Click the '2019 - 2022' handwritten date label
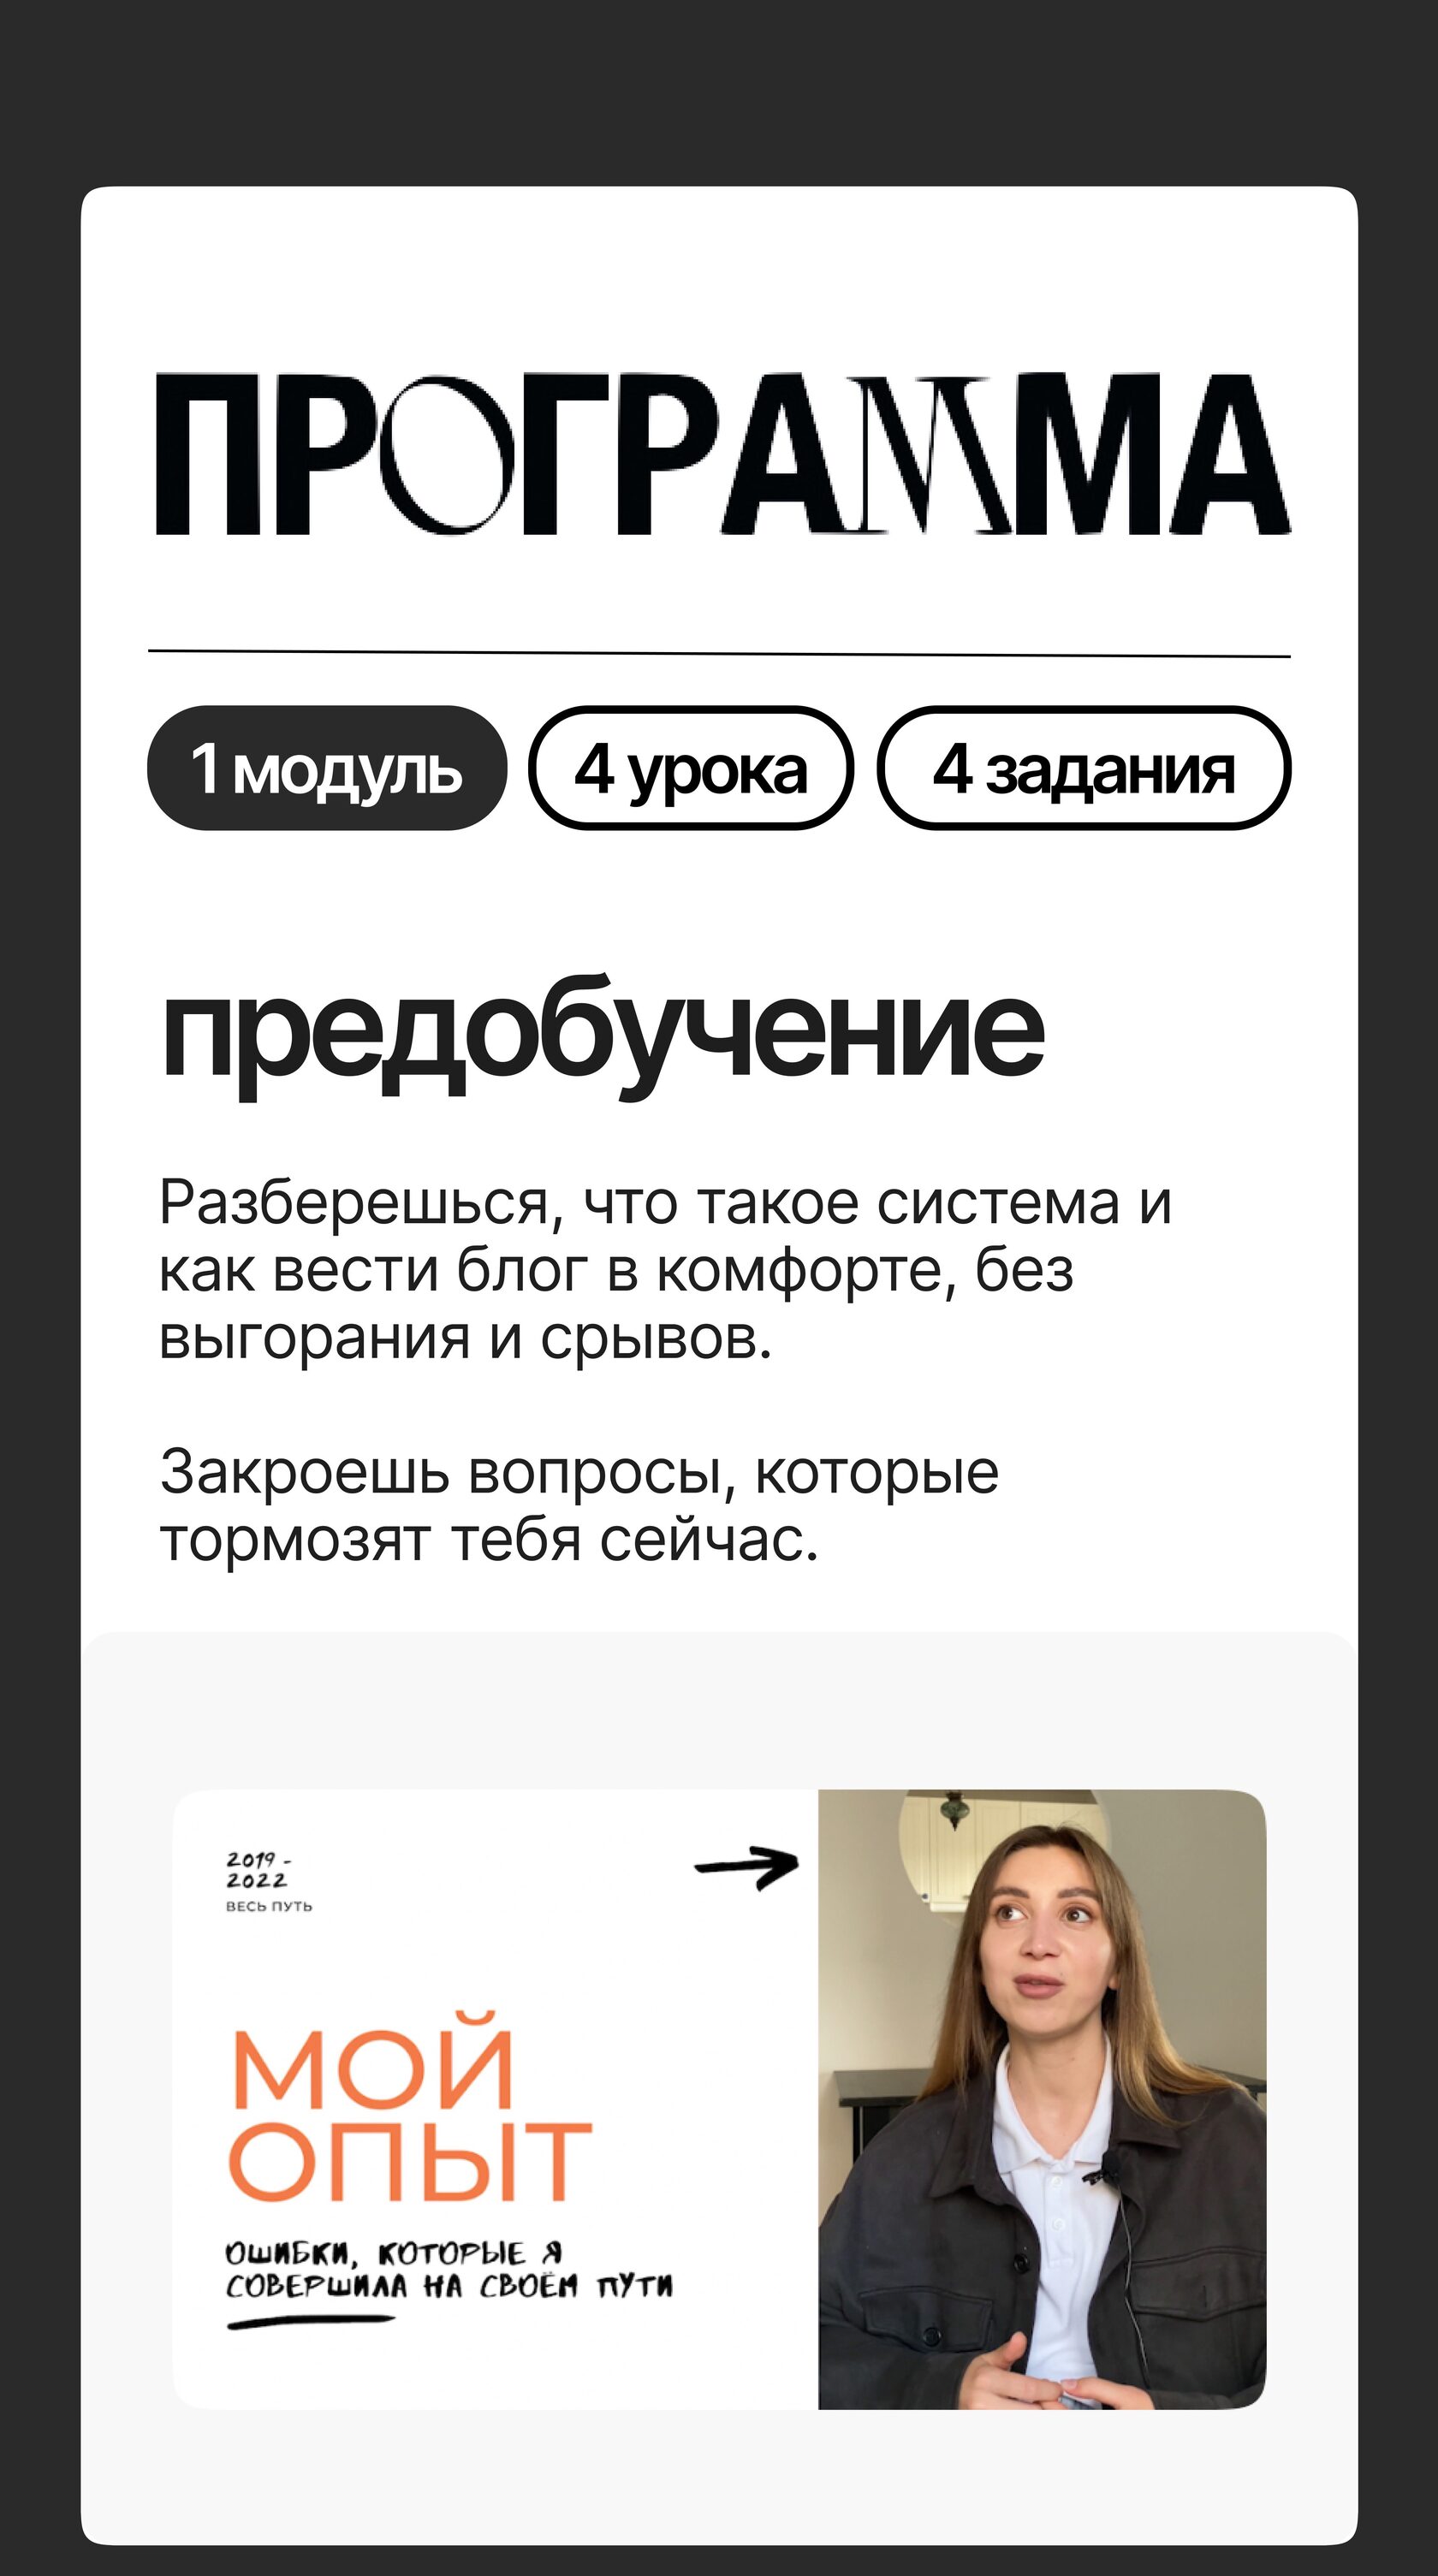 (x=258, y=1870)
